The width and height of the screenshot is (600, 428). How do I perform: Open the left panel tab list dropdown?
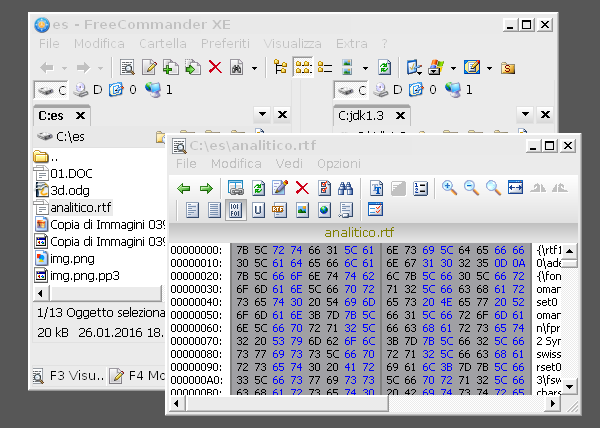(262, 114)
